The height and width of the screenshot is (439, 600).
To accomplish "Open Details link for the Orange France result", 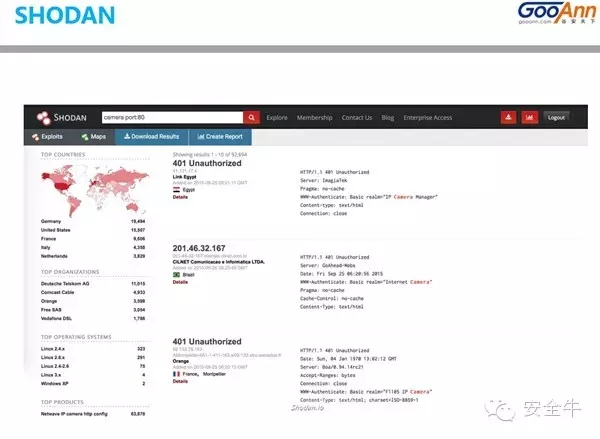I will [180, 381].
